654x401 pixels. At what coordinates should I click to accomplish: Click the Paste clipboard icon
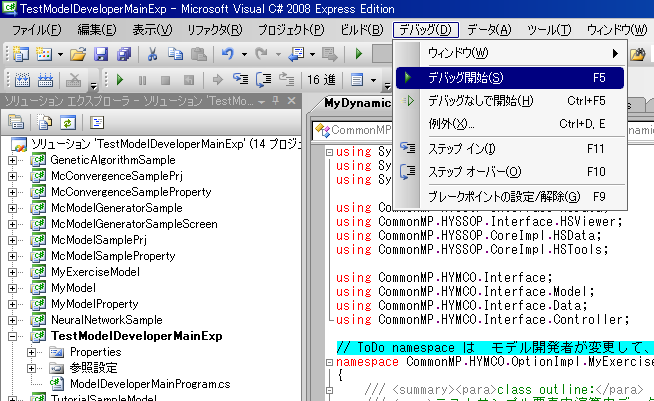pos(199,54)
